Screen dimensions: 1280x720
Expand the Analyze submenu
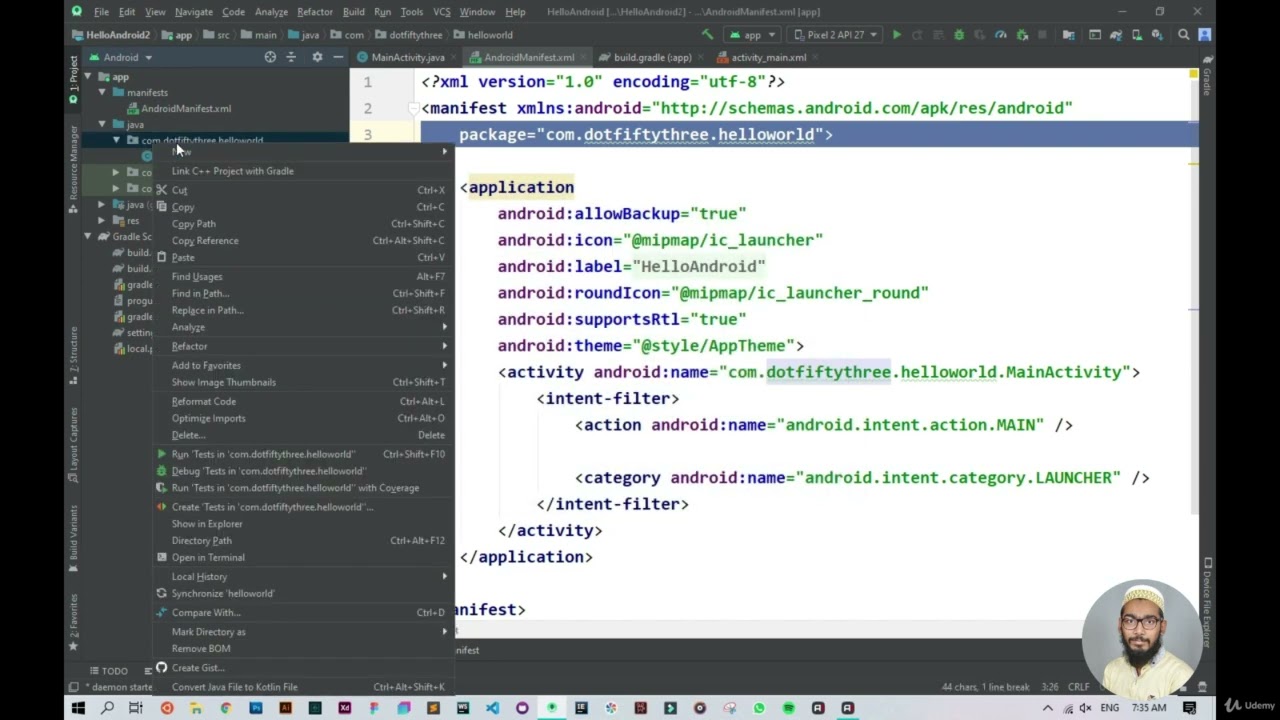304,327
